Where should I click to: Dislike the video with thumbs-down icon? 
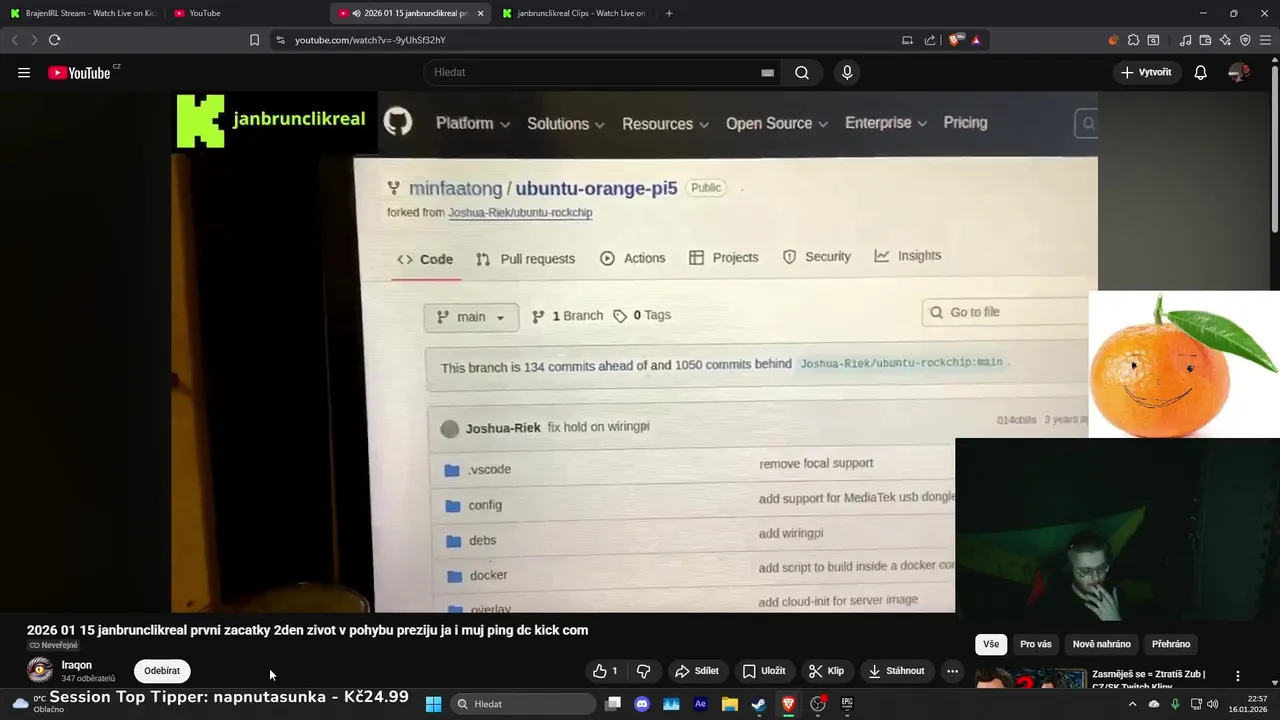(x=643, y=671)
